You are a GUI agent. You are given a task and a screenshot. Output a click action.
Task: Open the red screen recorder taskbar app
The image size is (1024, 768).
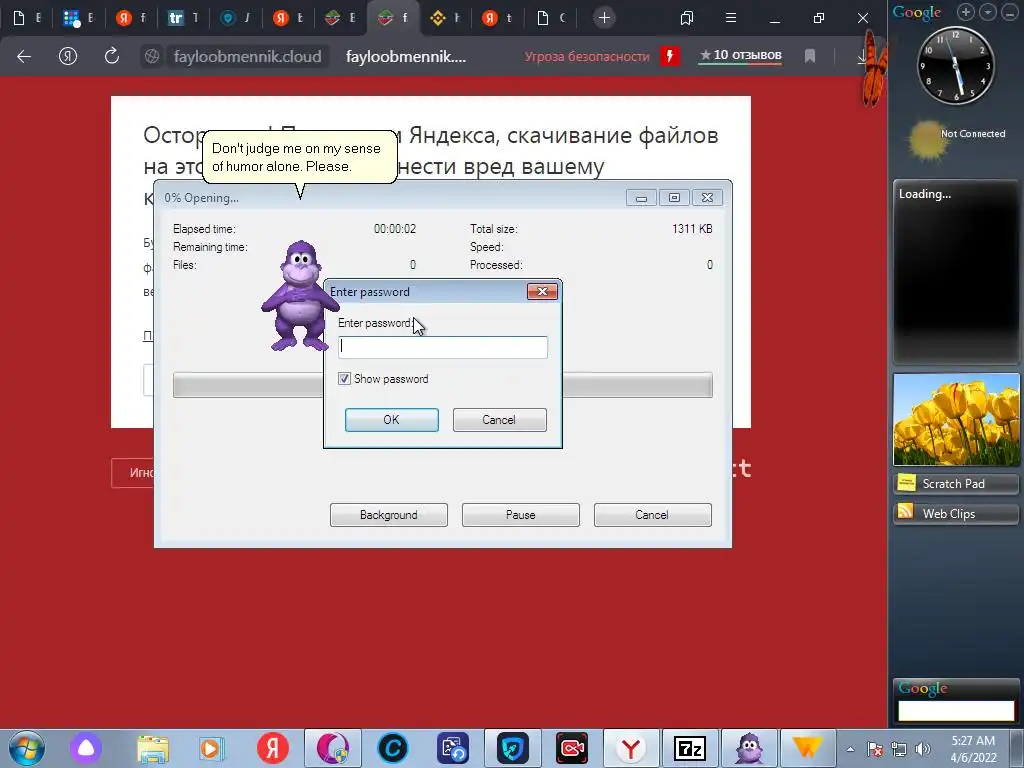(x=572, y=748)
